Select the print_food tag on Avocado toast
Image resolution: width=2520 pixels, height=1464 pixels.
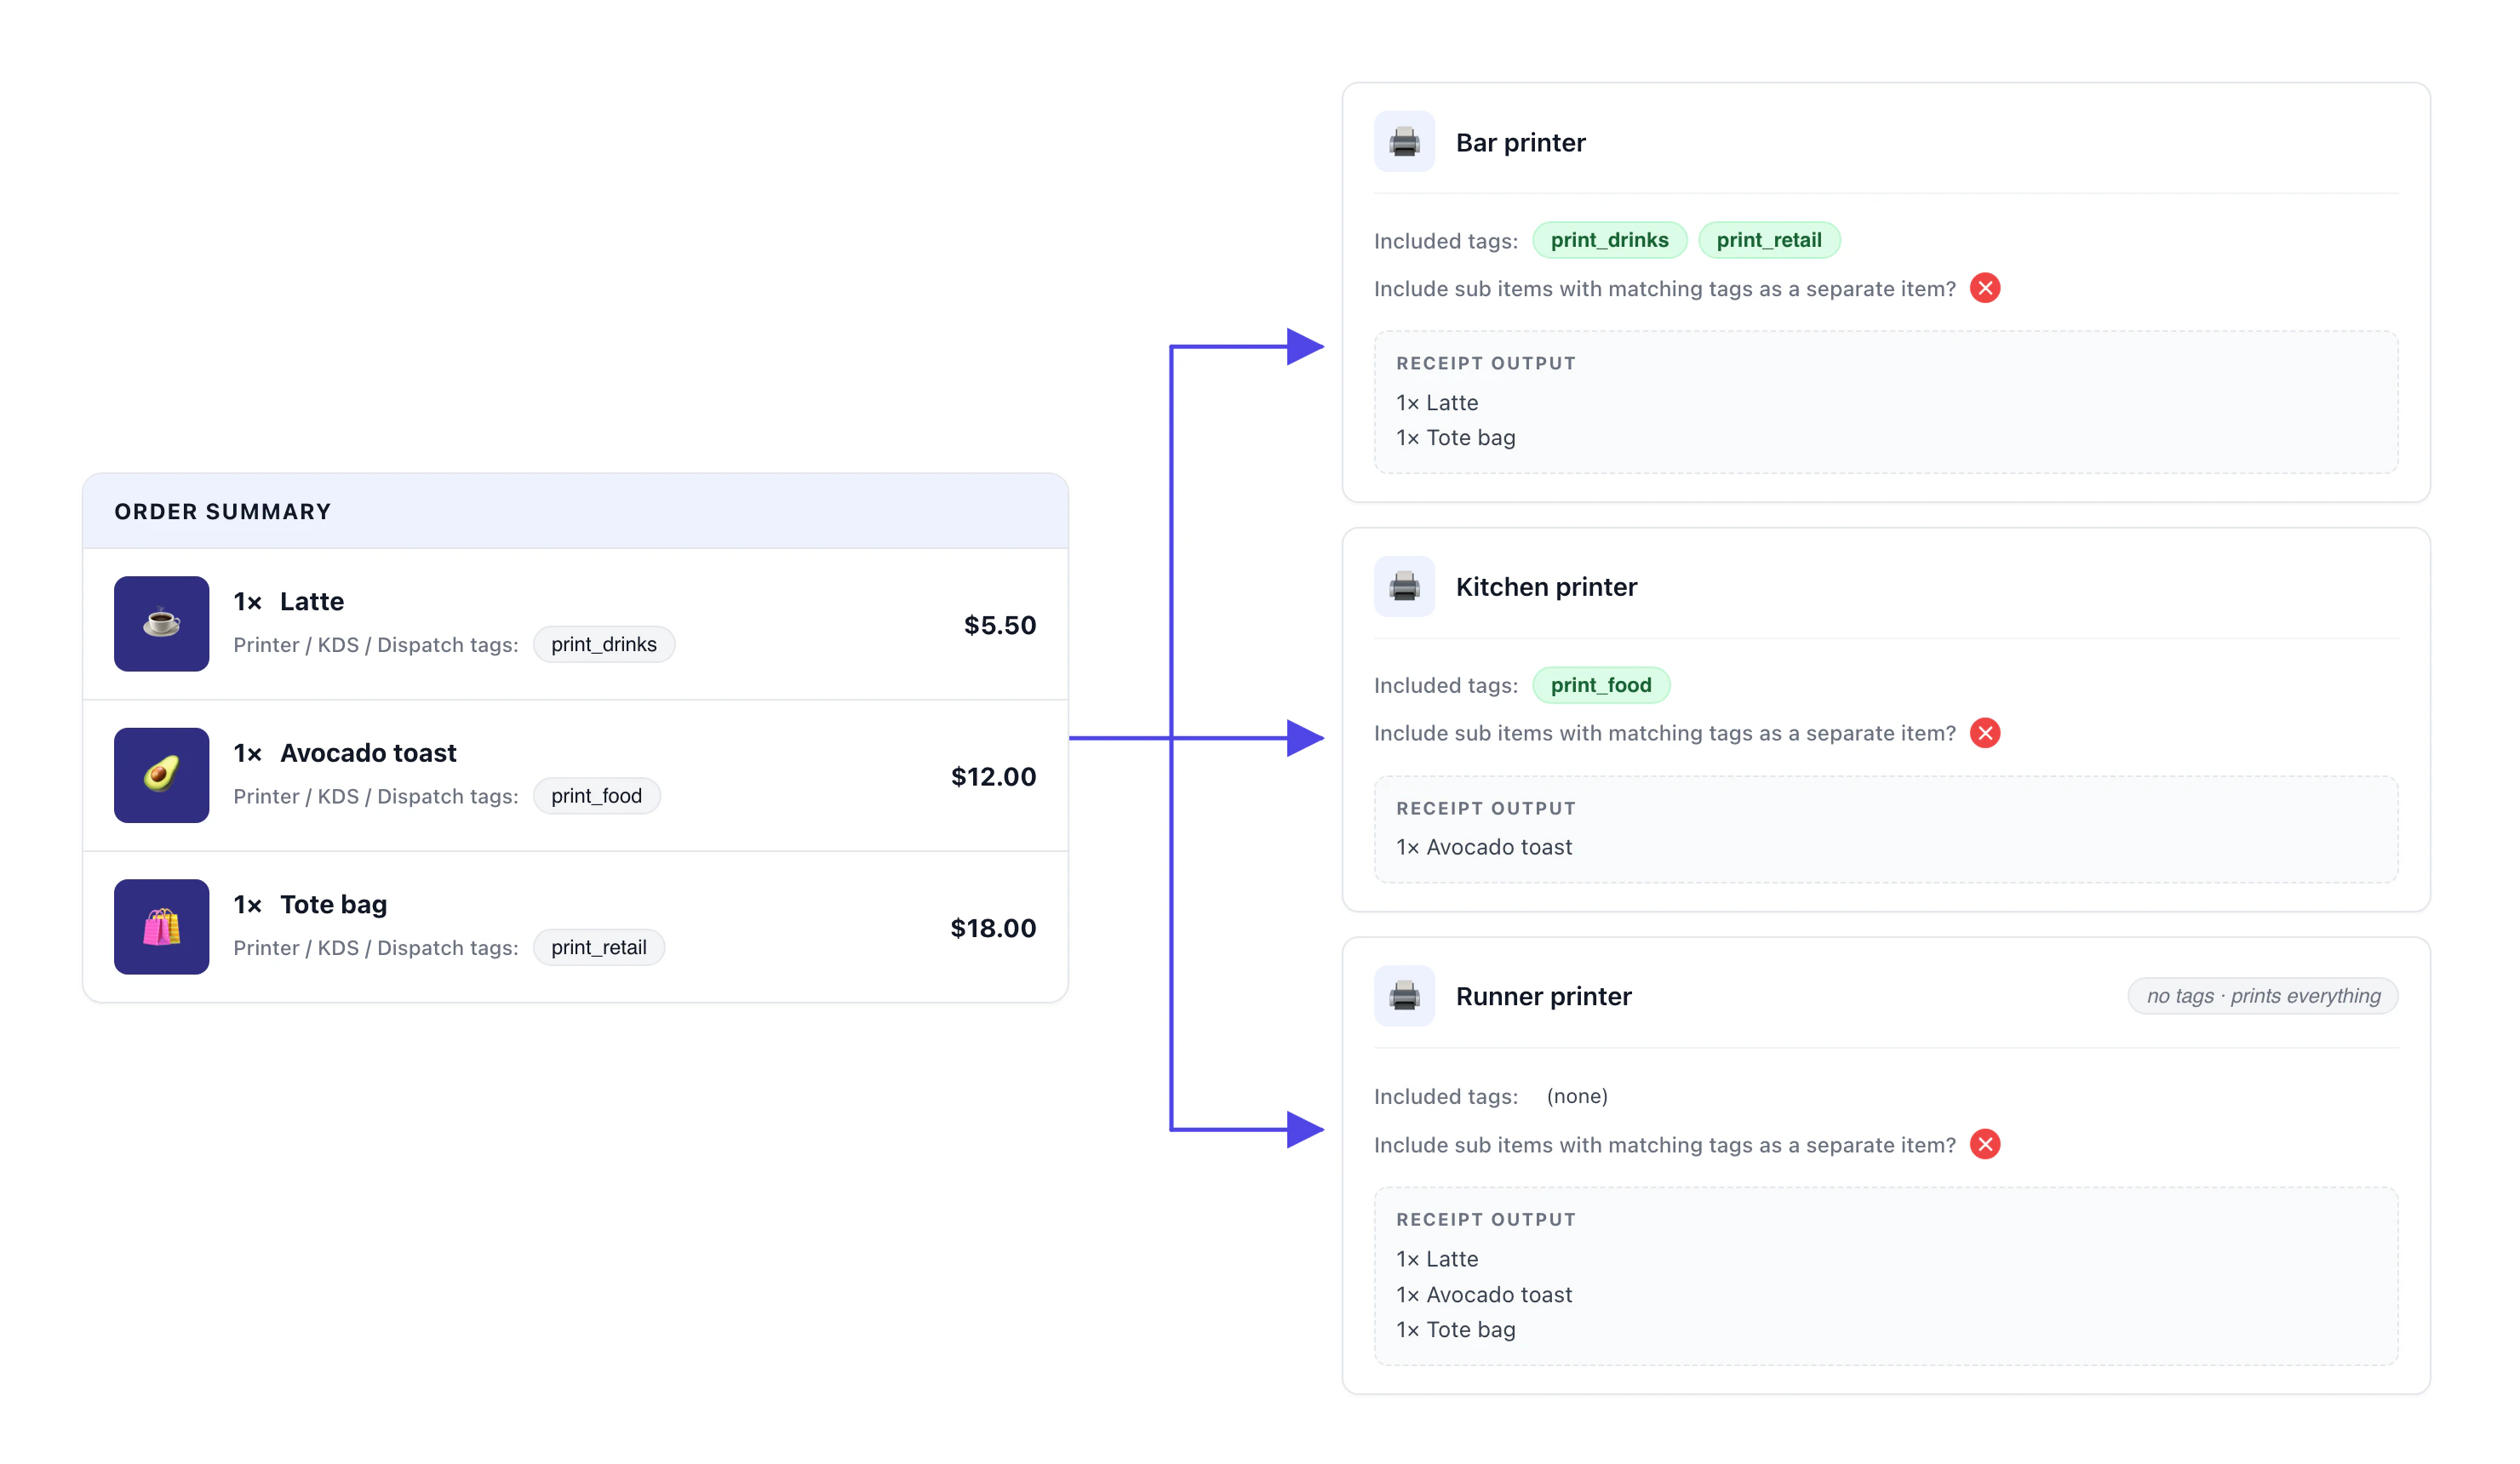click(596, 796)
